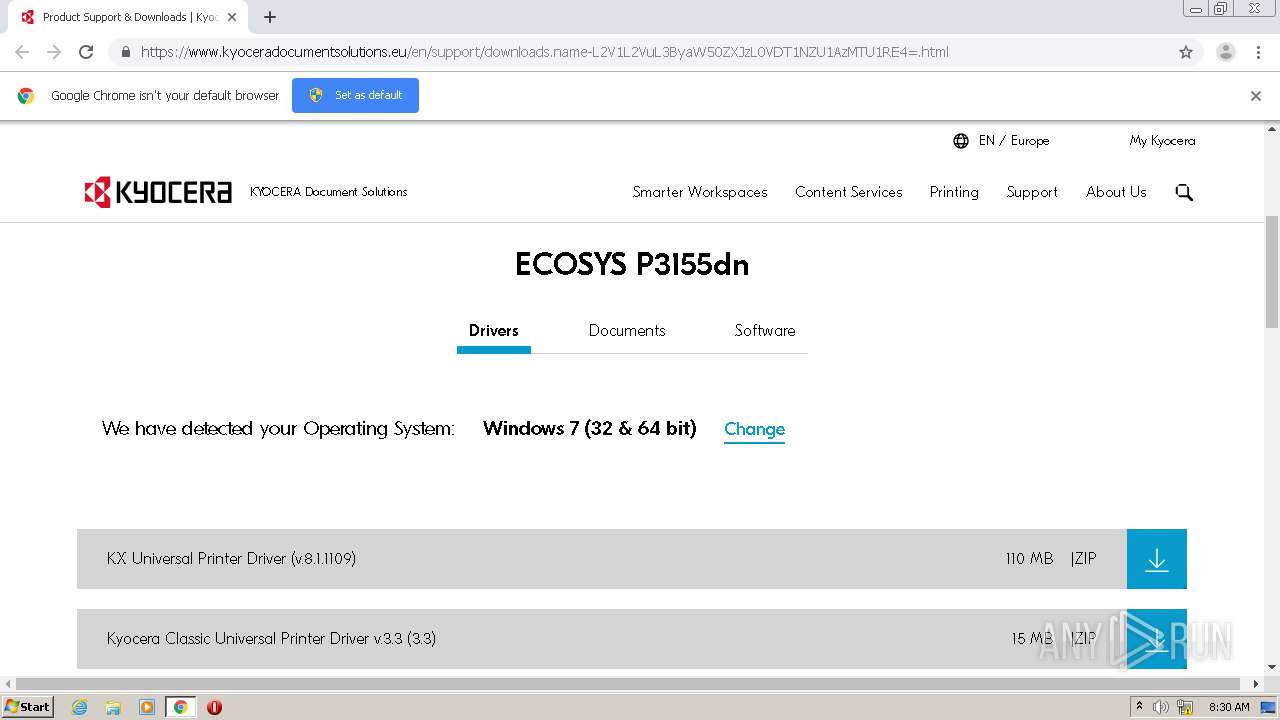1280x720 pixels.
Task: Click the Kyocera logo in the header
Action: [x=158, y=192]
